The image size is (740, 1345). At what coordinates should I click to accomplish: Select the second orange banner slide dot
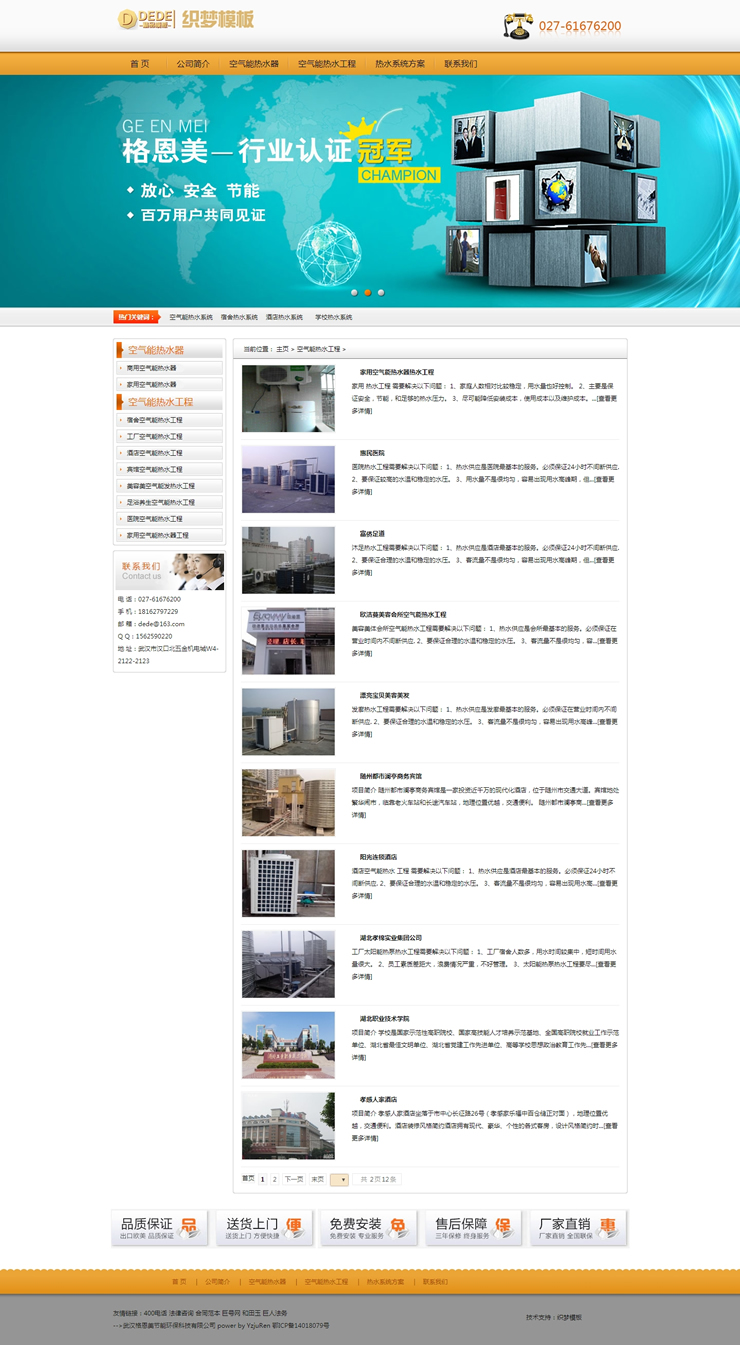coord(367,293)
